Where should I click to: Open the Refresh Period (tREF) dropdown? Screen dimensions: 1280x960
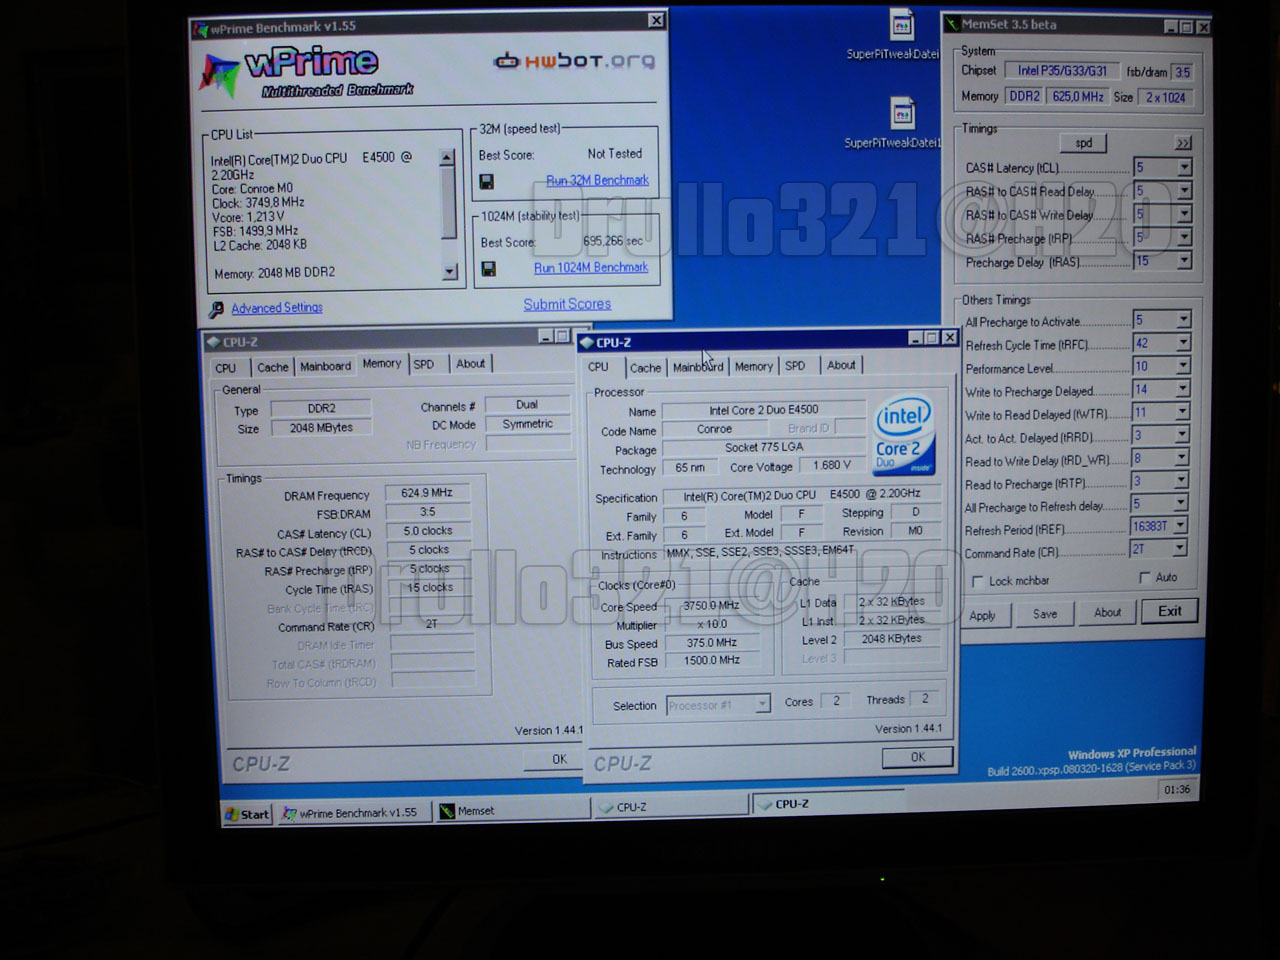coord(1180,525)
